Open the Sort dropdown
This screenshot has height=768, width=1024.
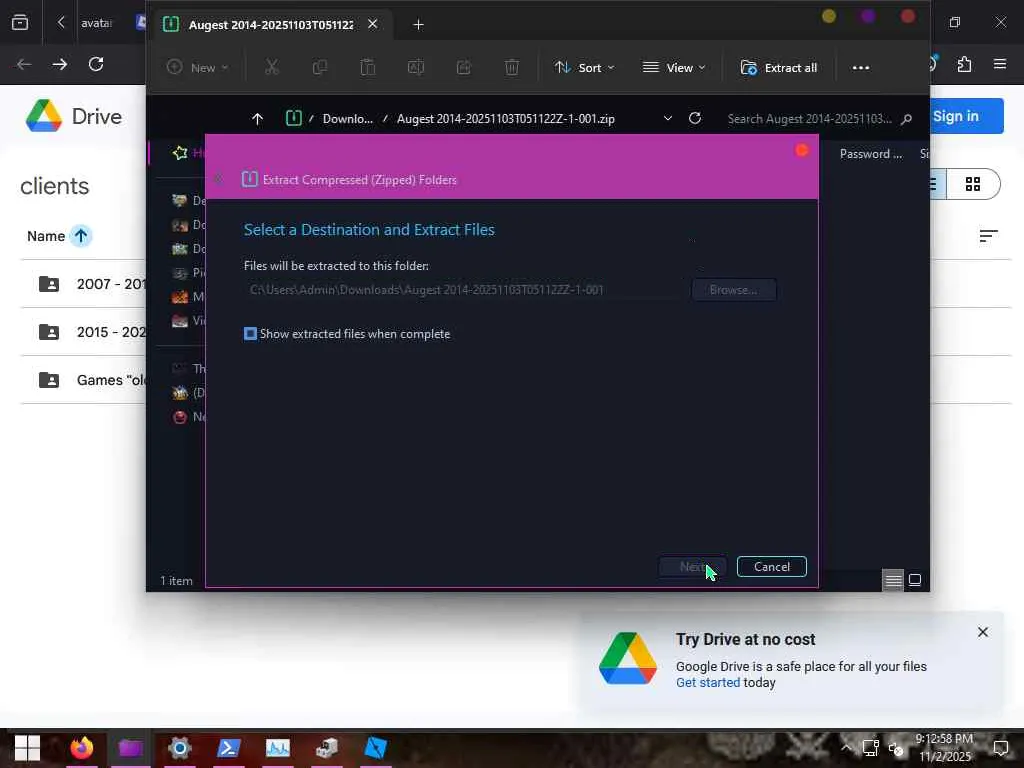click(x=584, y=67)
